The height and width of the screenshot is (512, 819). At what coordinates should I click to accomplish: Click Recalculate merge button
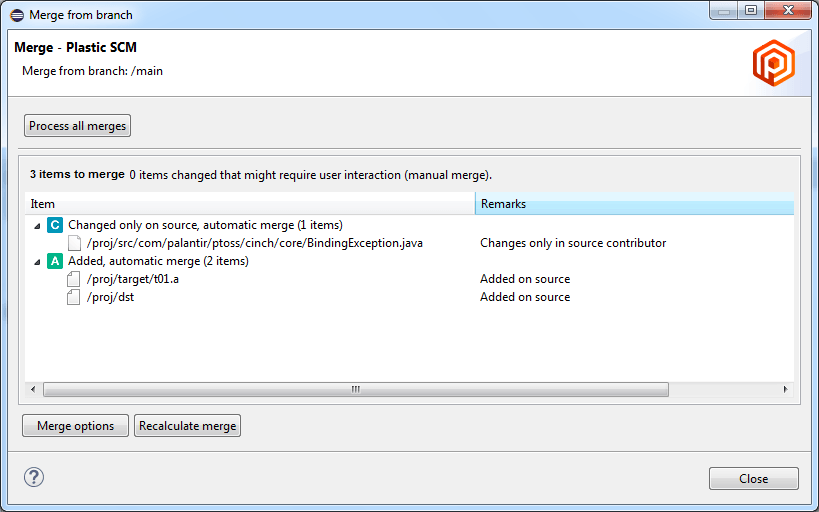tap(188, 426)
